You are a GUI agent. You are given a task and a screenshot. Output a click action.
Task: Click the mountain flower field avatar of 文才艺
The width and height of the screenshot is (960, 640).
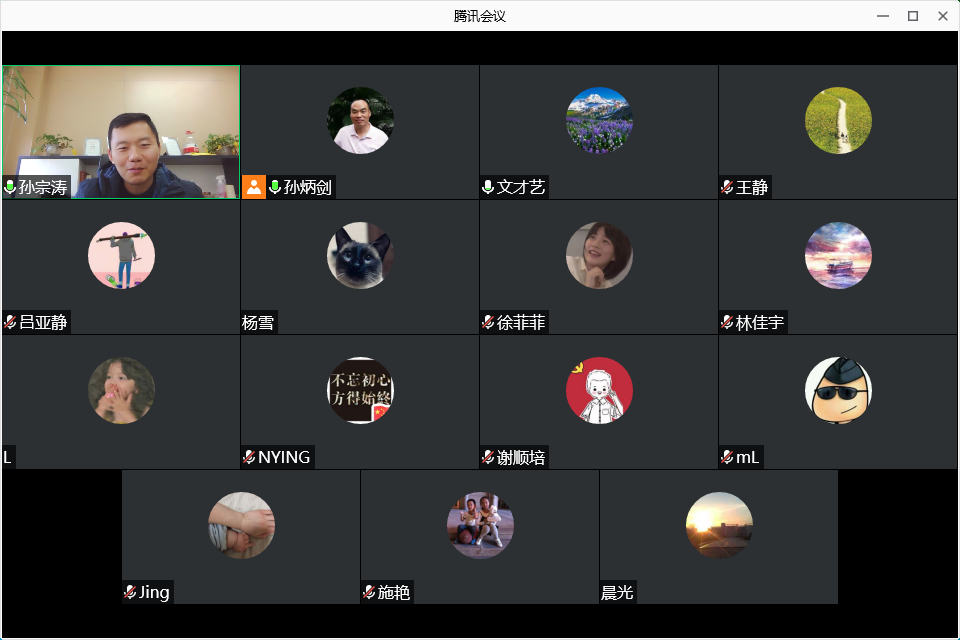coord(599,120)
